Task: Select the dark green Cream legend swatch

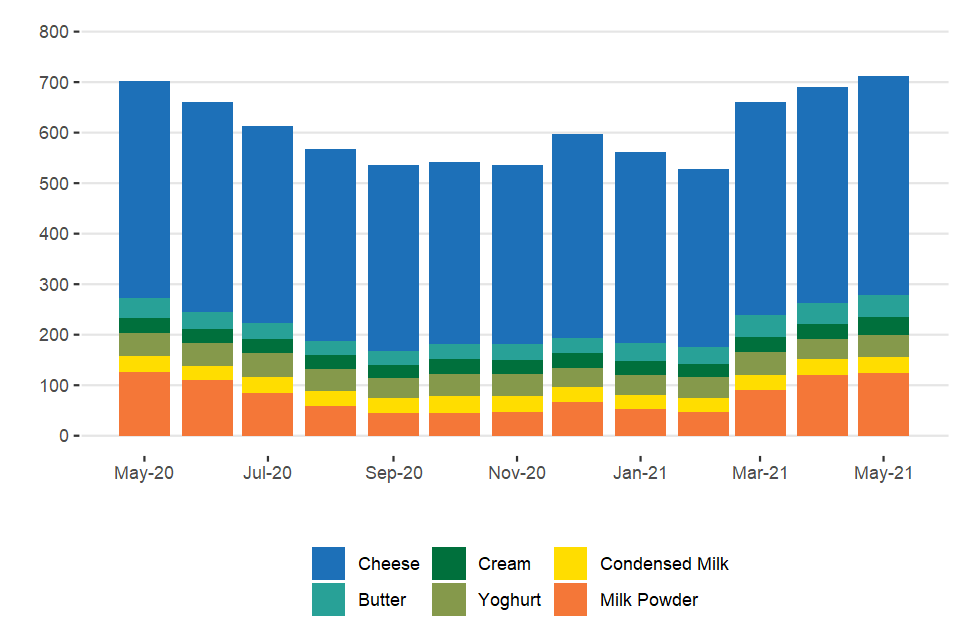Action: [449, 564]
